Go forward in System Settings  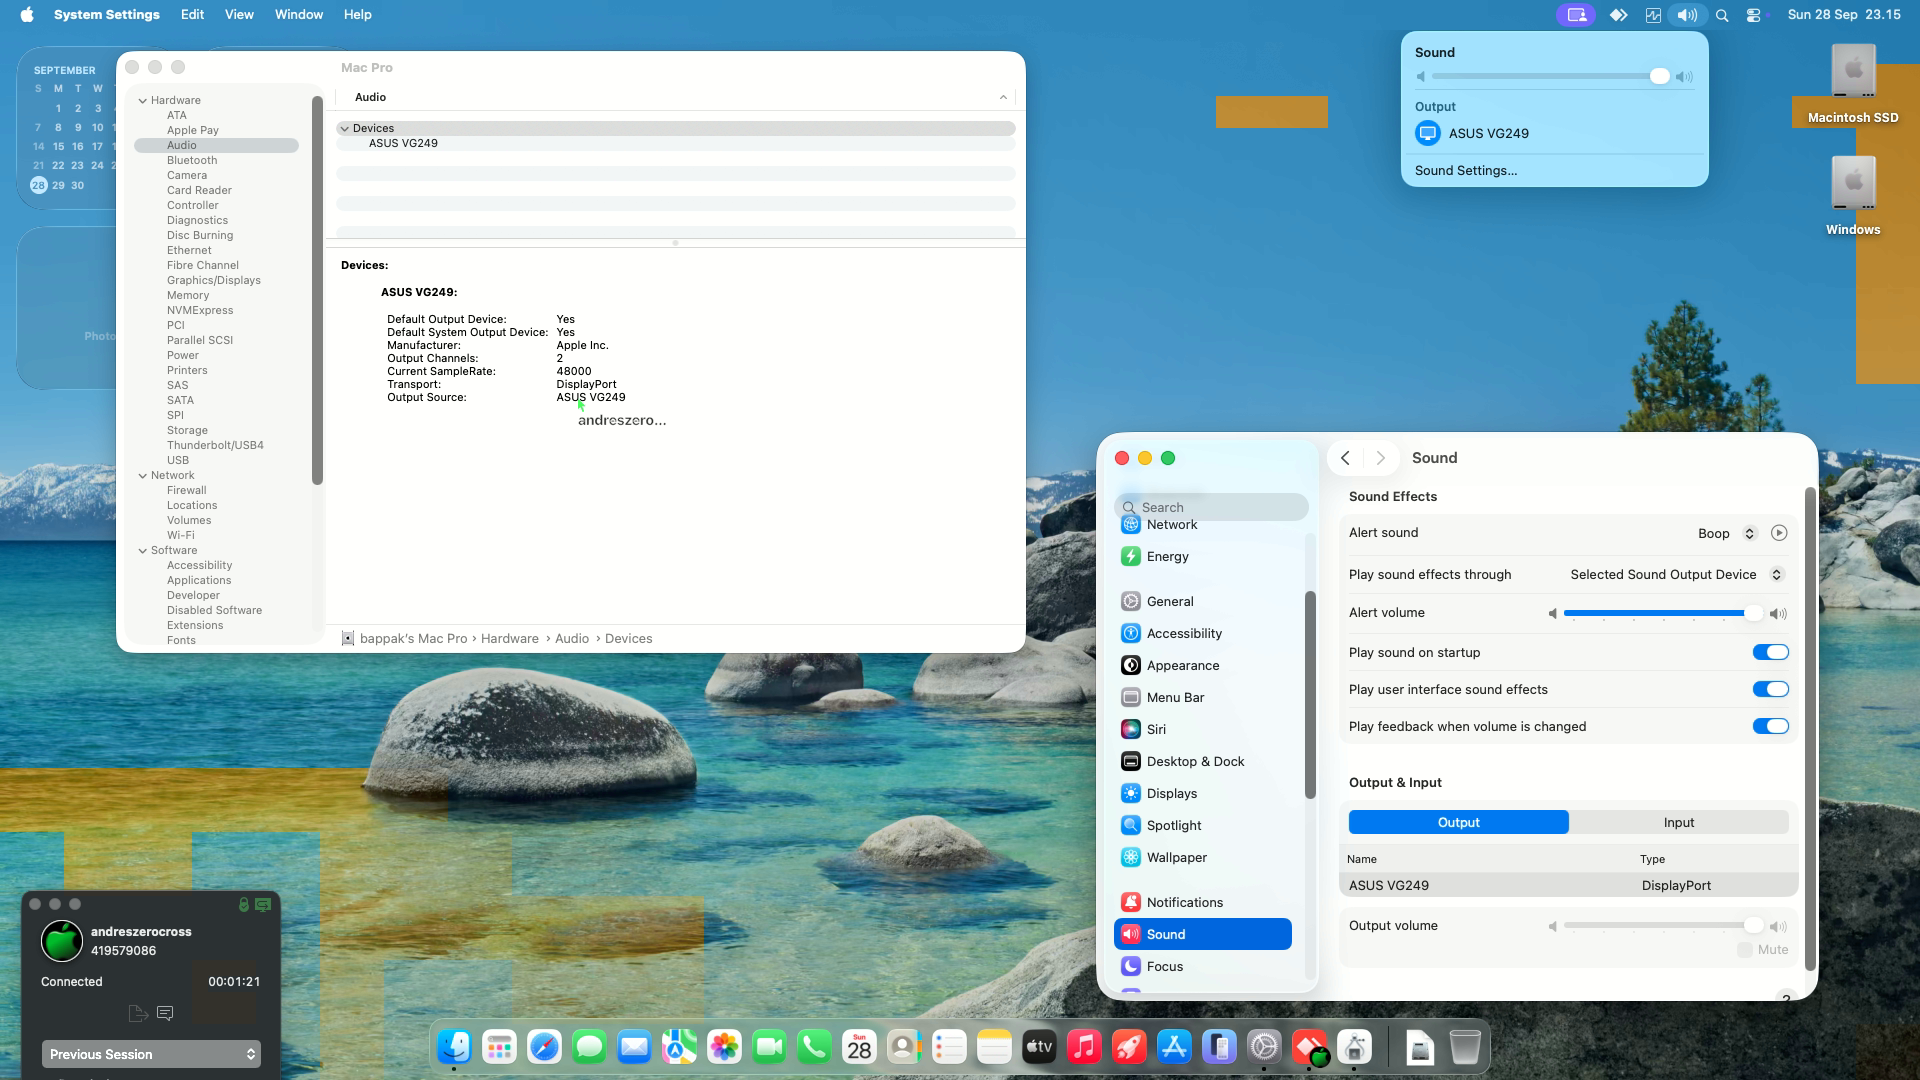coord(1380,458)
